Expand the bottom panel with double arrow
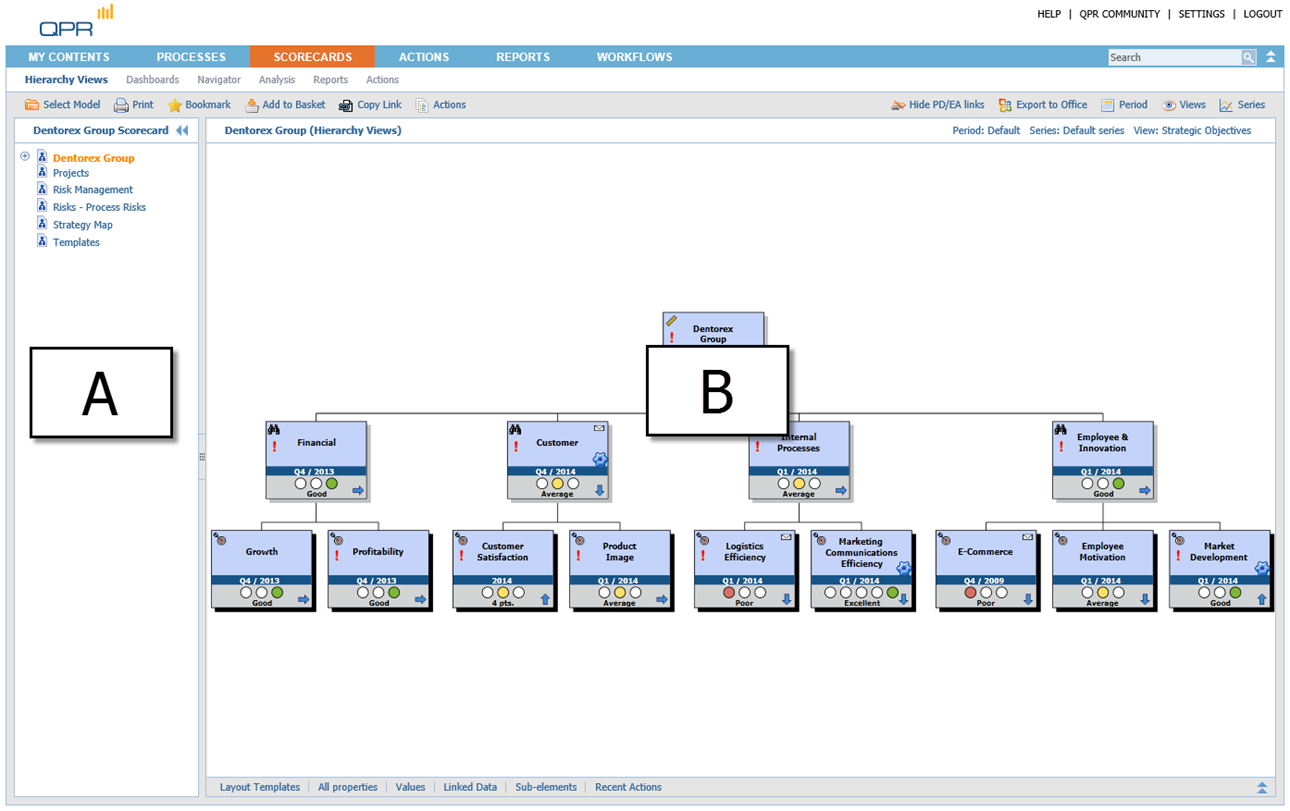This screenshot has width=1290, height=811. pyautogui.click(x=1262, y=788)
